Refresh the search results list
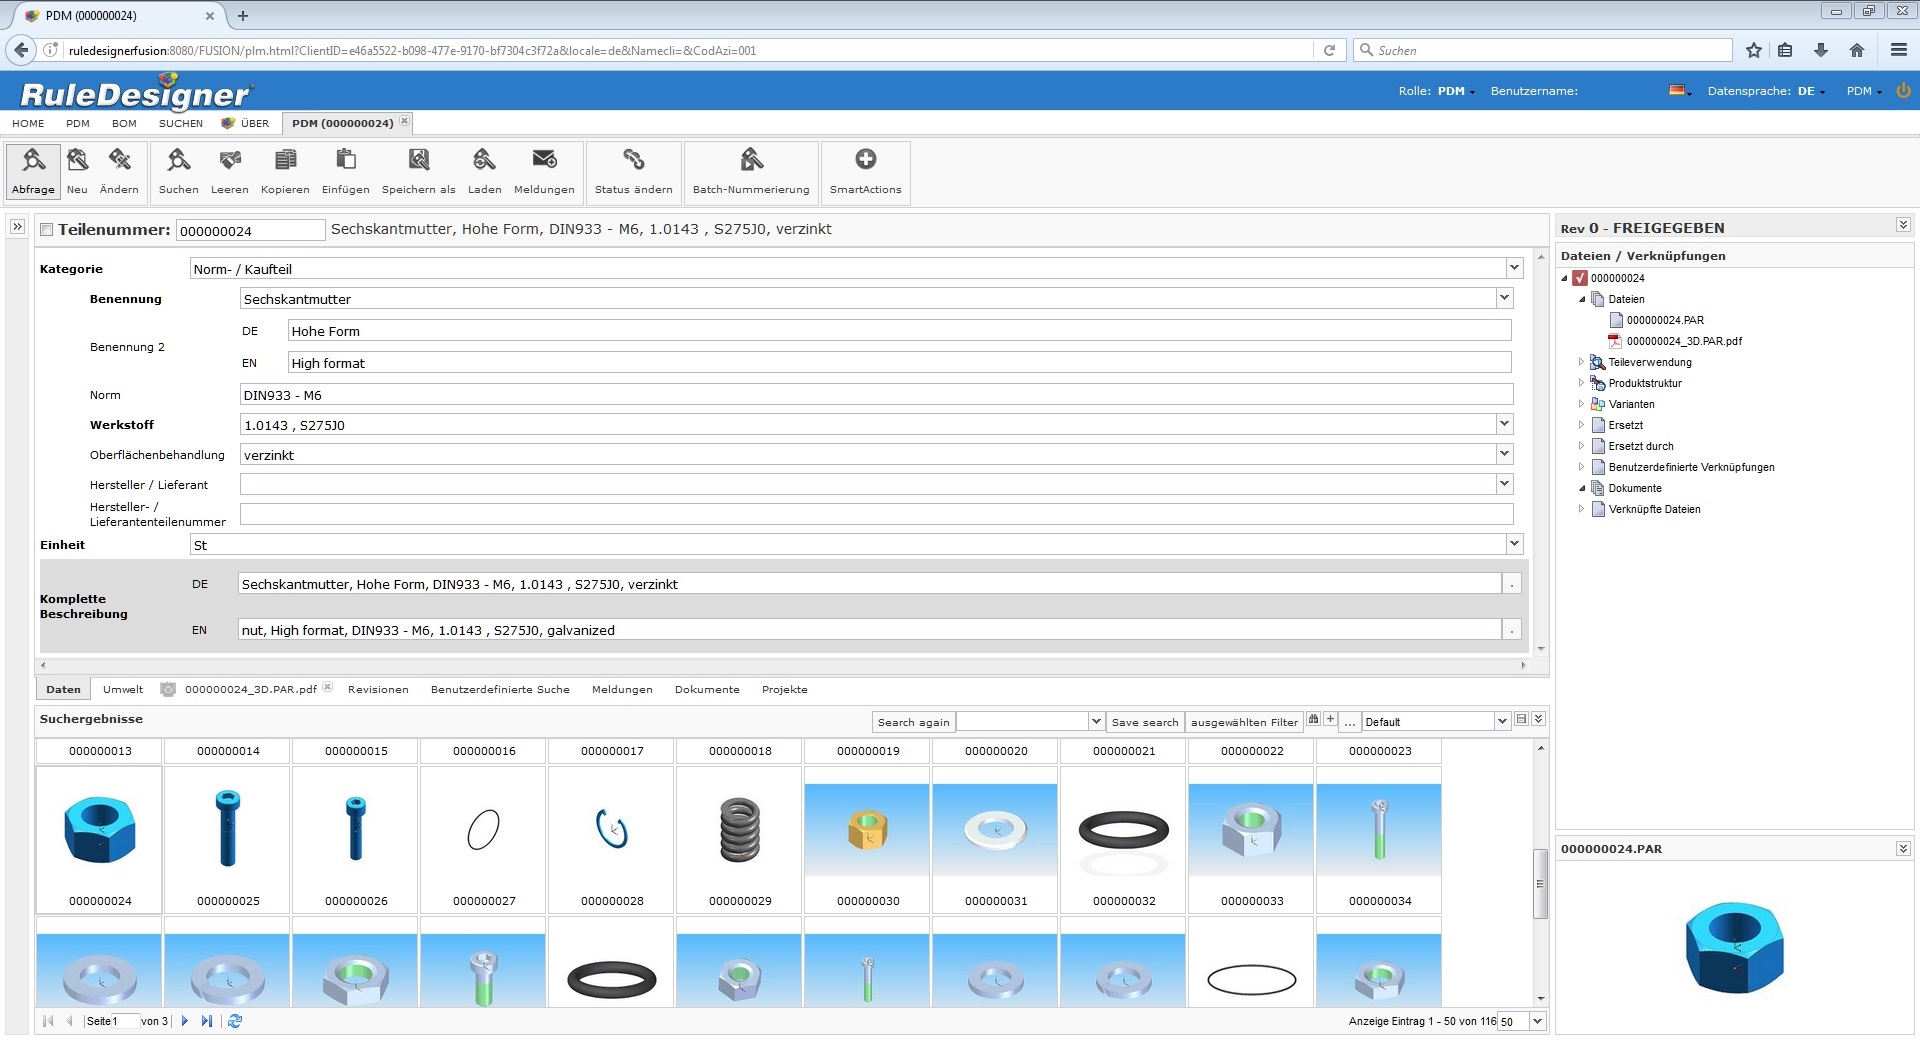Viewport: 1920px width, 1040px height. click(235, 1021)
